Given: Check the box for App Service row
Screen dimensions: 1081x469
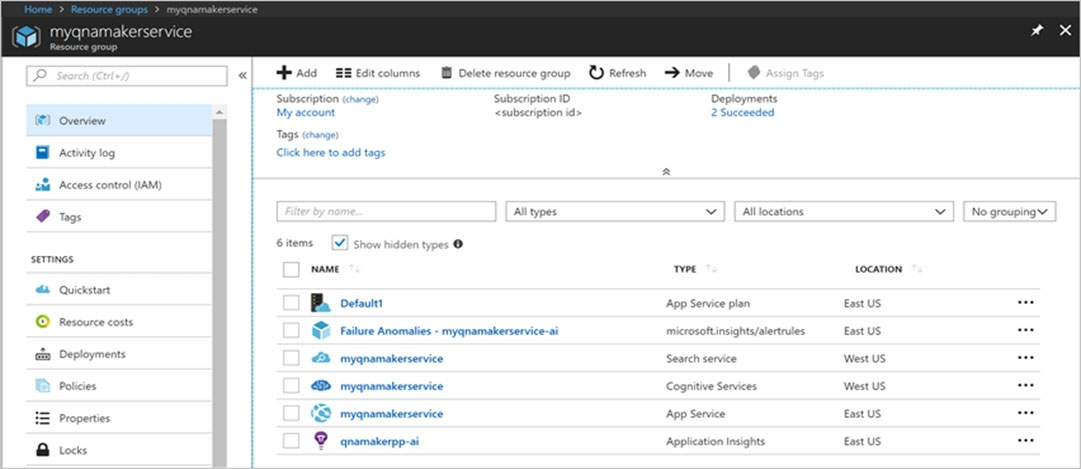Looking at the screenshot, I should click(x=291, y=413).
